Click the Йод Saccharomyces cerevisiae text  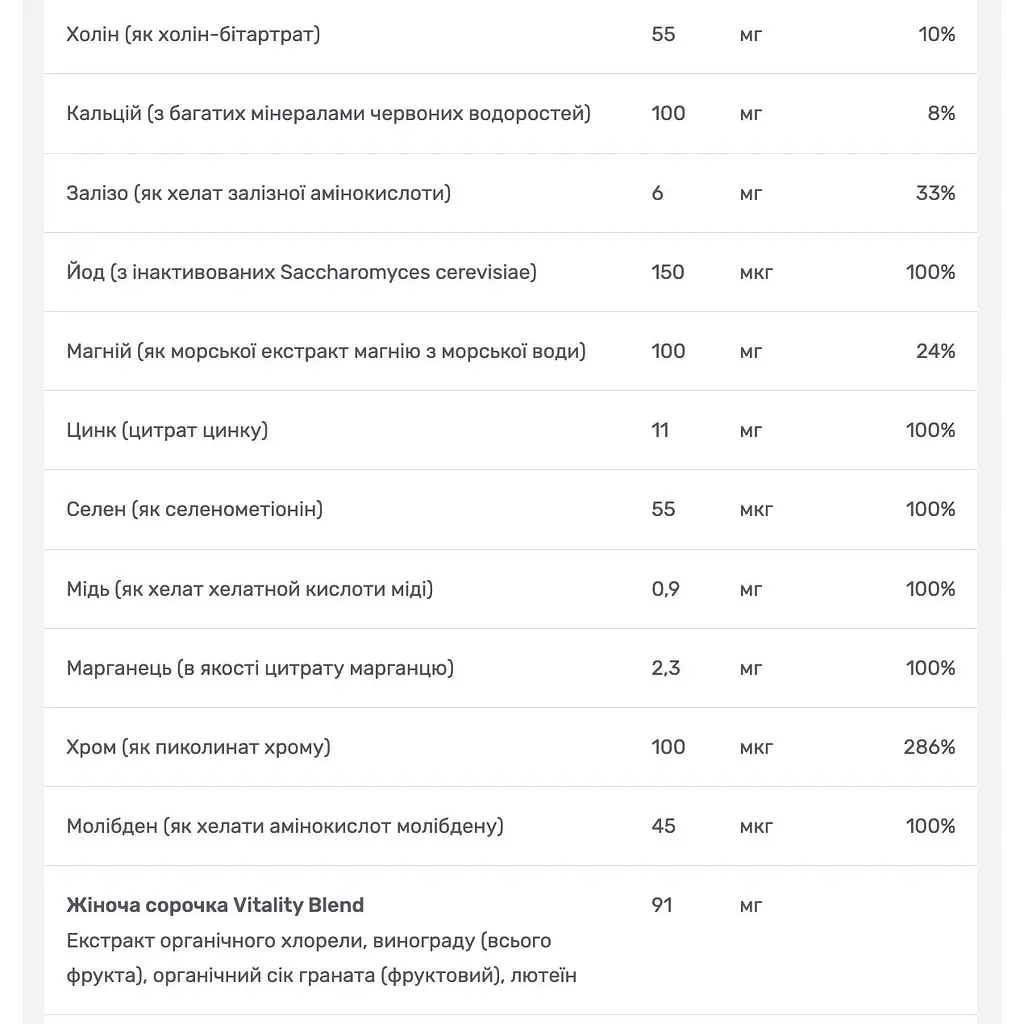[x=301, y=272]
